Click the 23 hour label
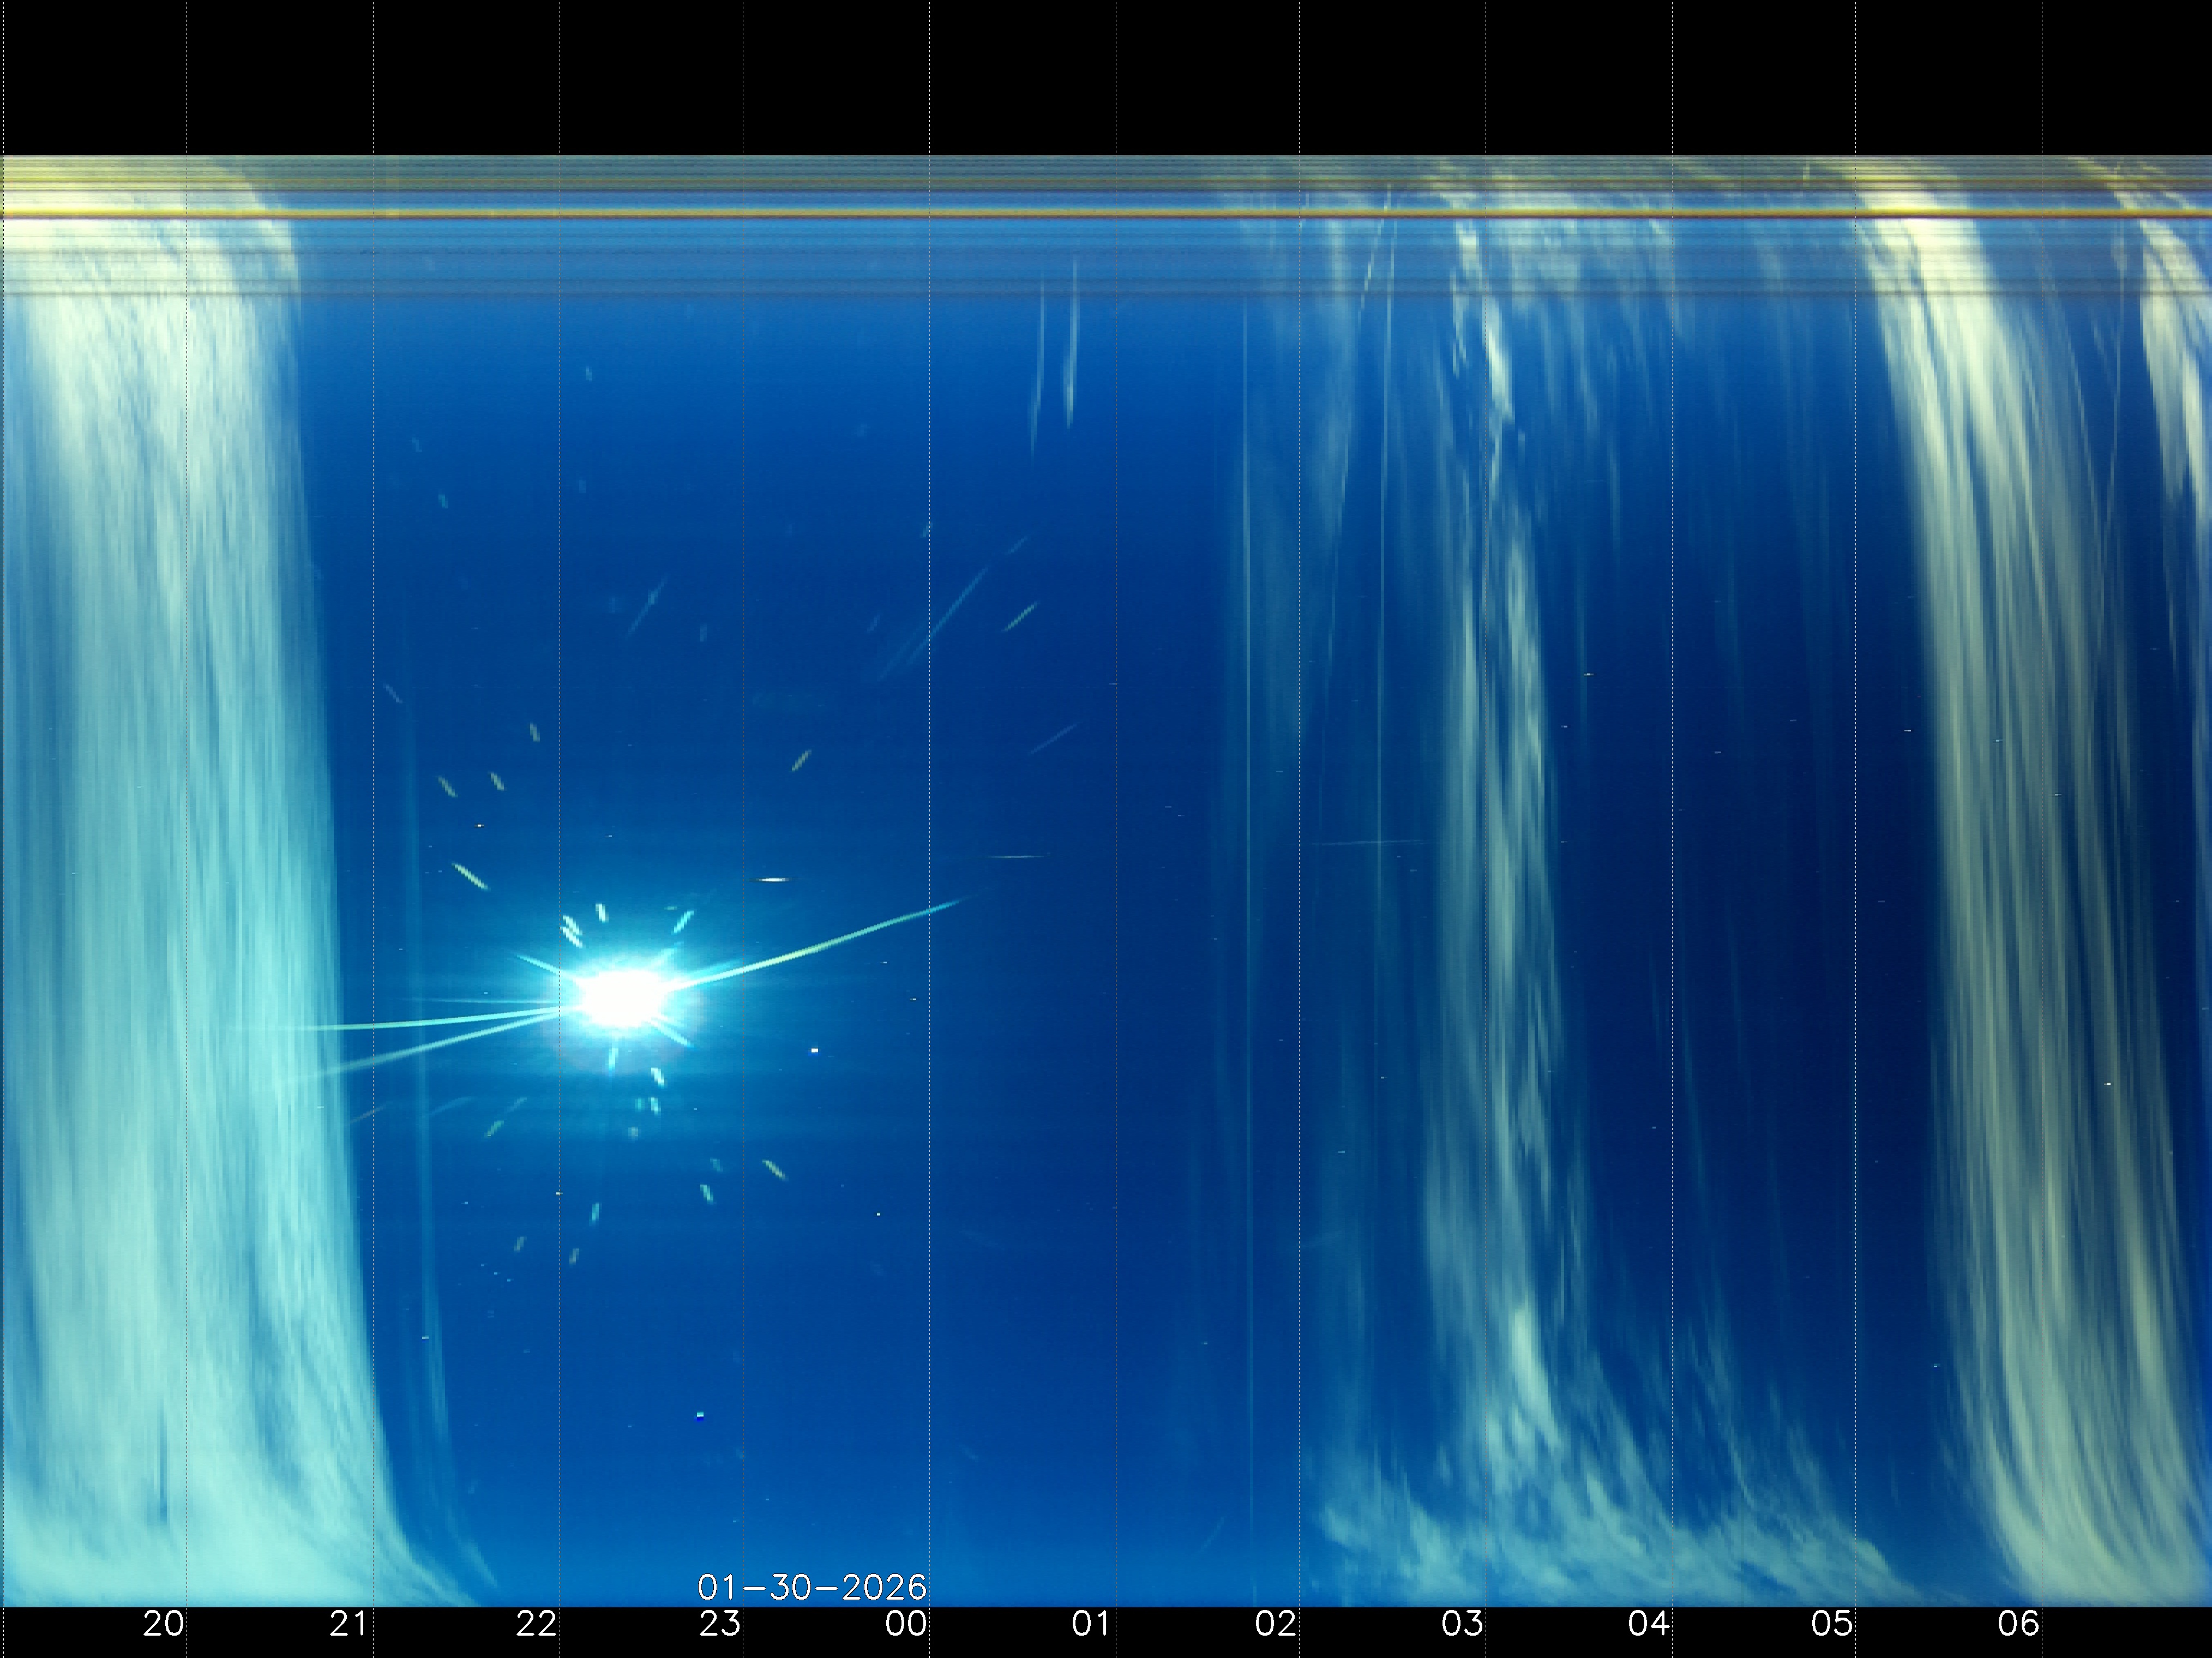 [720, 1623]
